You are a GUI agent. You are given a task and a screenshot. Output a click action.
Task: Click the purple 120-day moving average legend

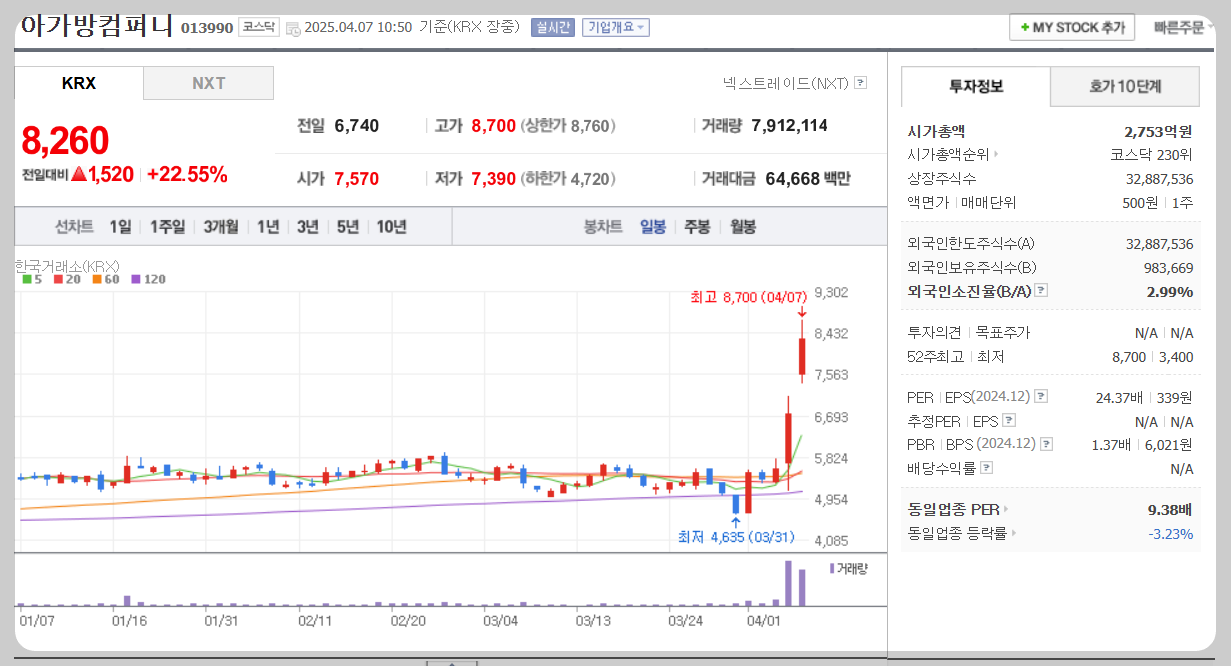148,279
